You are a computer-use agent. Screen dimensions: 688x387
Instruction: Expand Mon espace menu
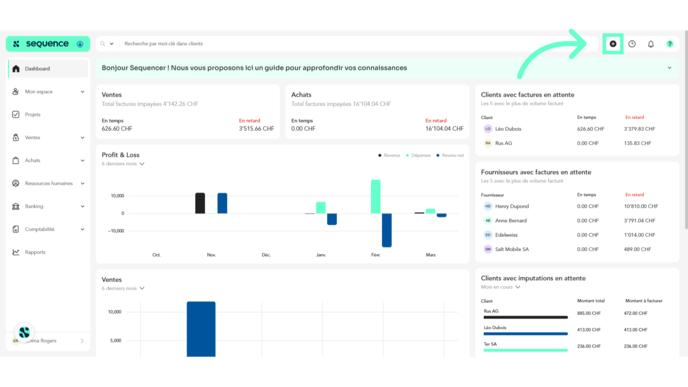(x=48, y=92)
